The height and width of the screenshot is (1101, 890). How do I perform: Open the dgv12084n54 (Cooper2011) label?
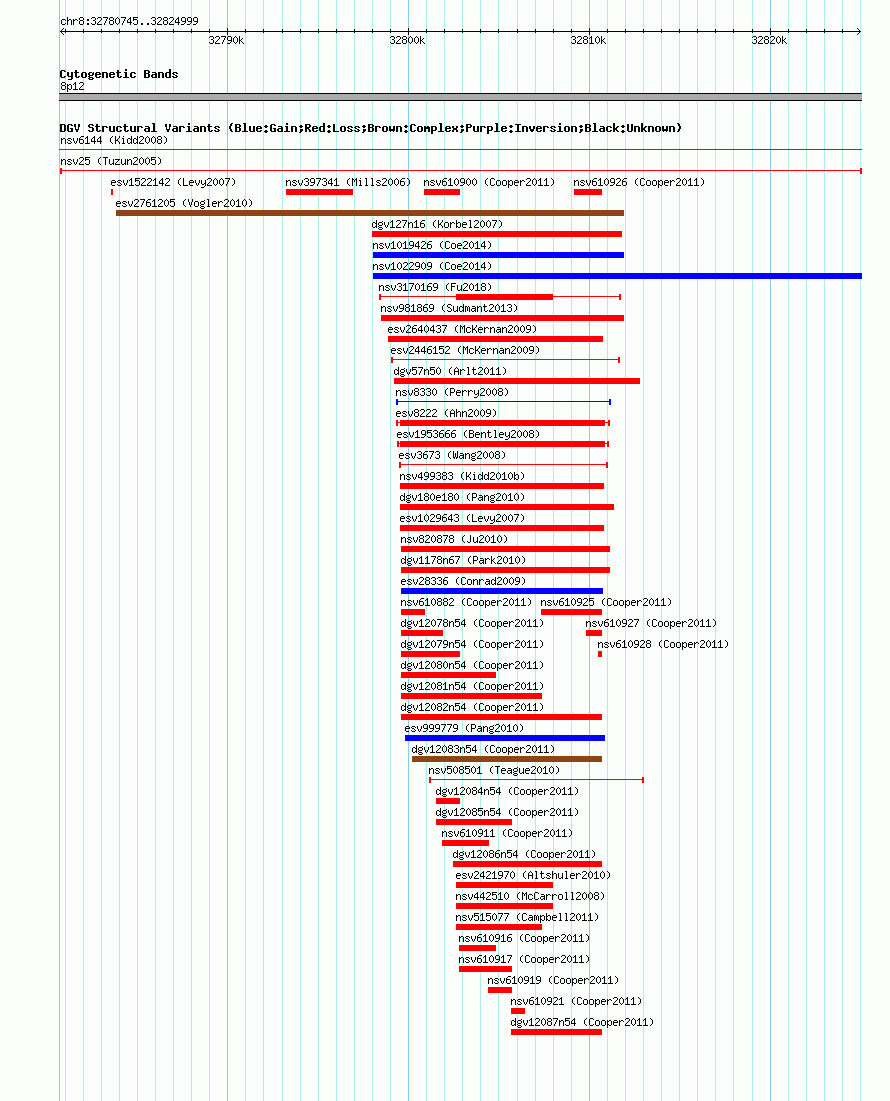pos(507,793)
